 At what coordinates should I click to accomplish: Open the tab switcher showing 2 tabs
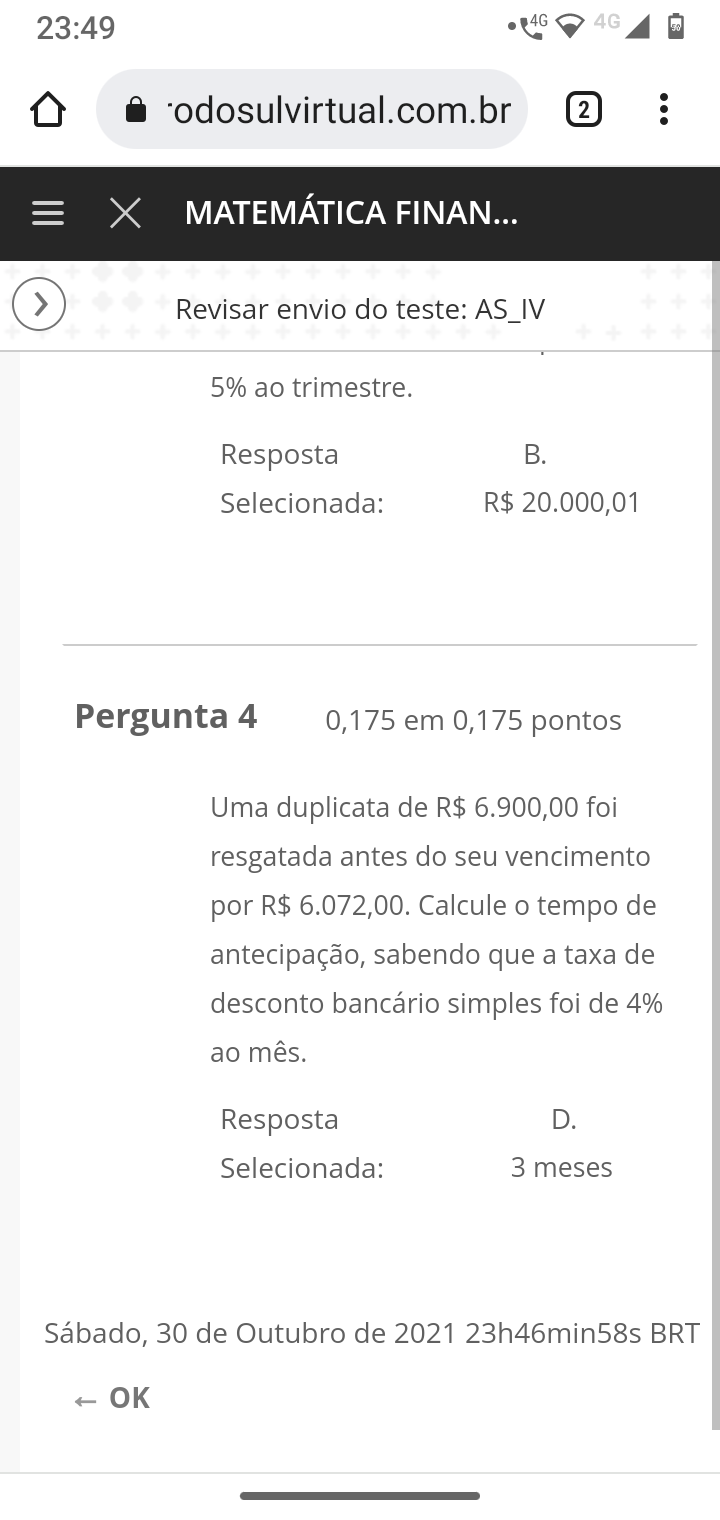point(584,109)
